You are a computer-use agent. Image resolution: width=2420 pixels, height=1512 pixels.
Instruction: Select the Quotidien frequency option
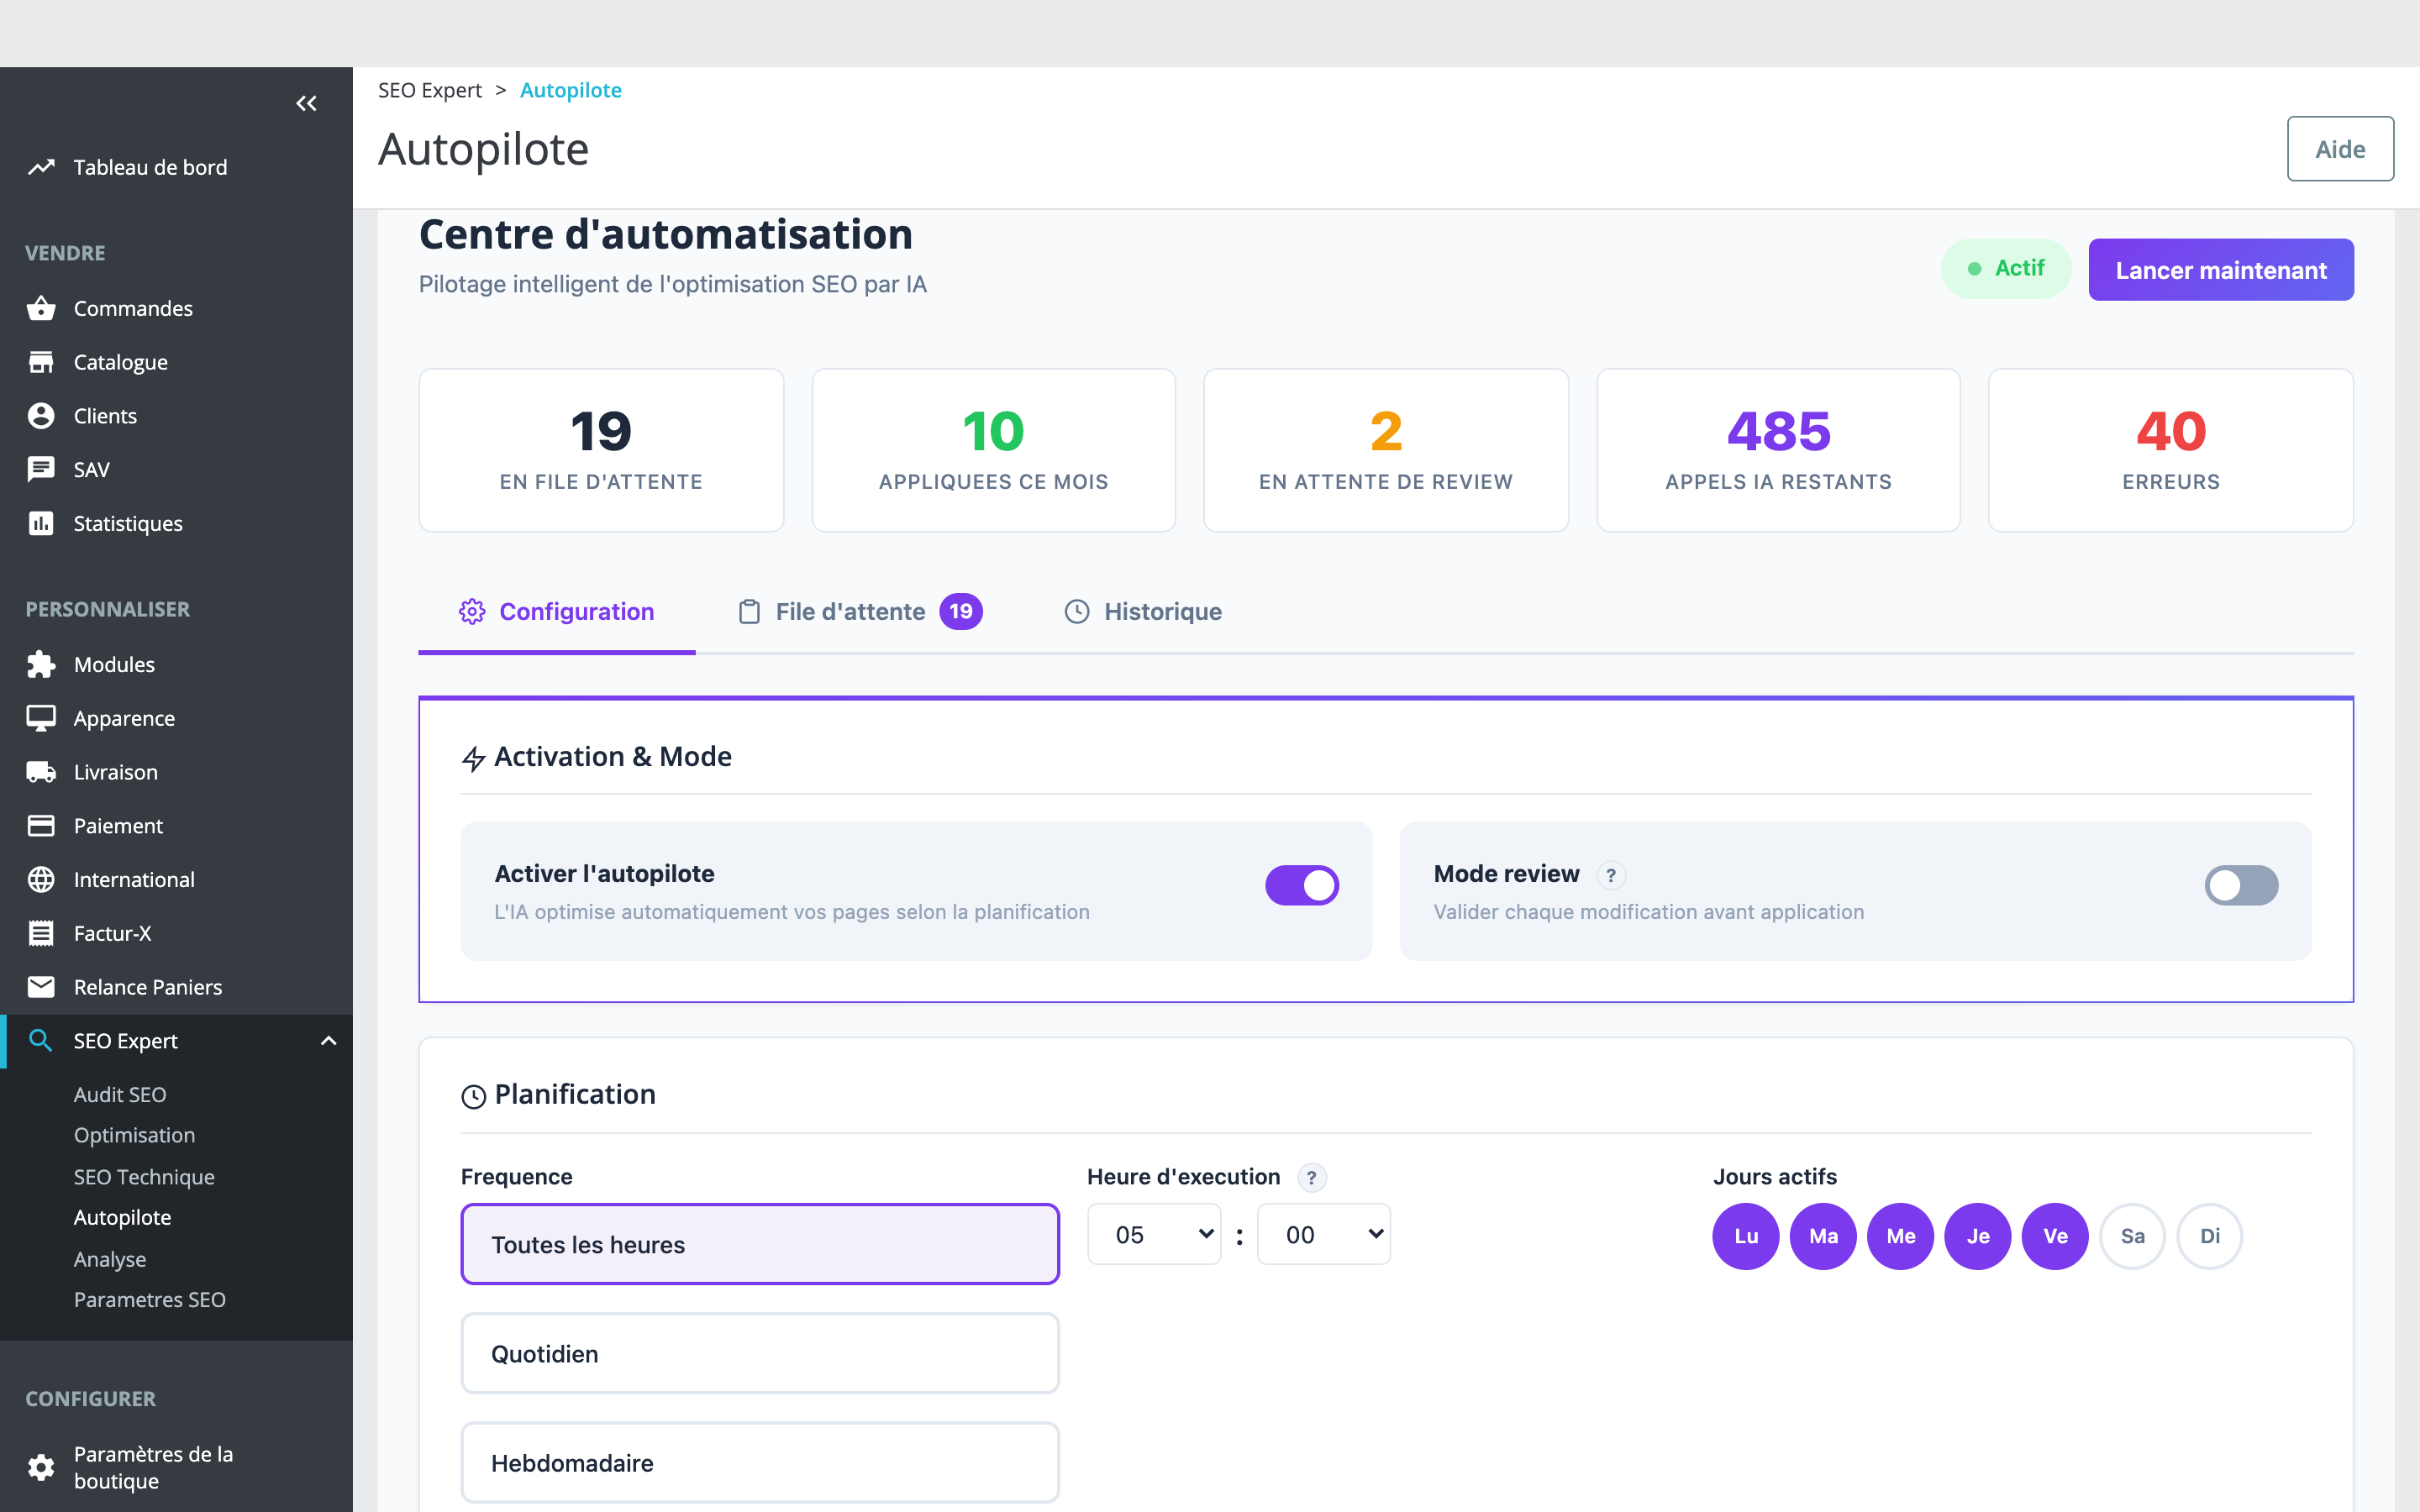click(760, 1353)
